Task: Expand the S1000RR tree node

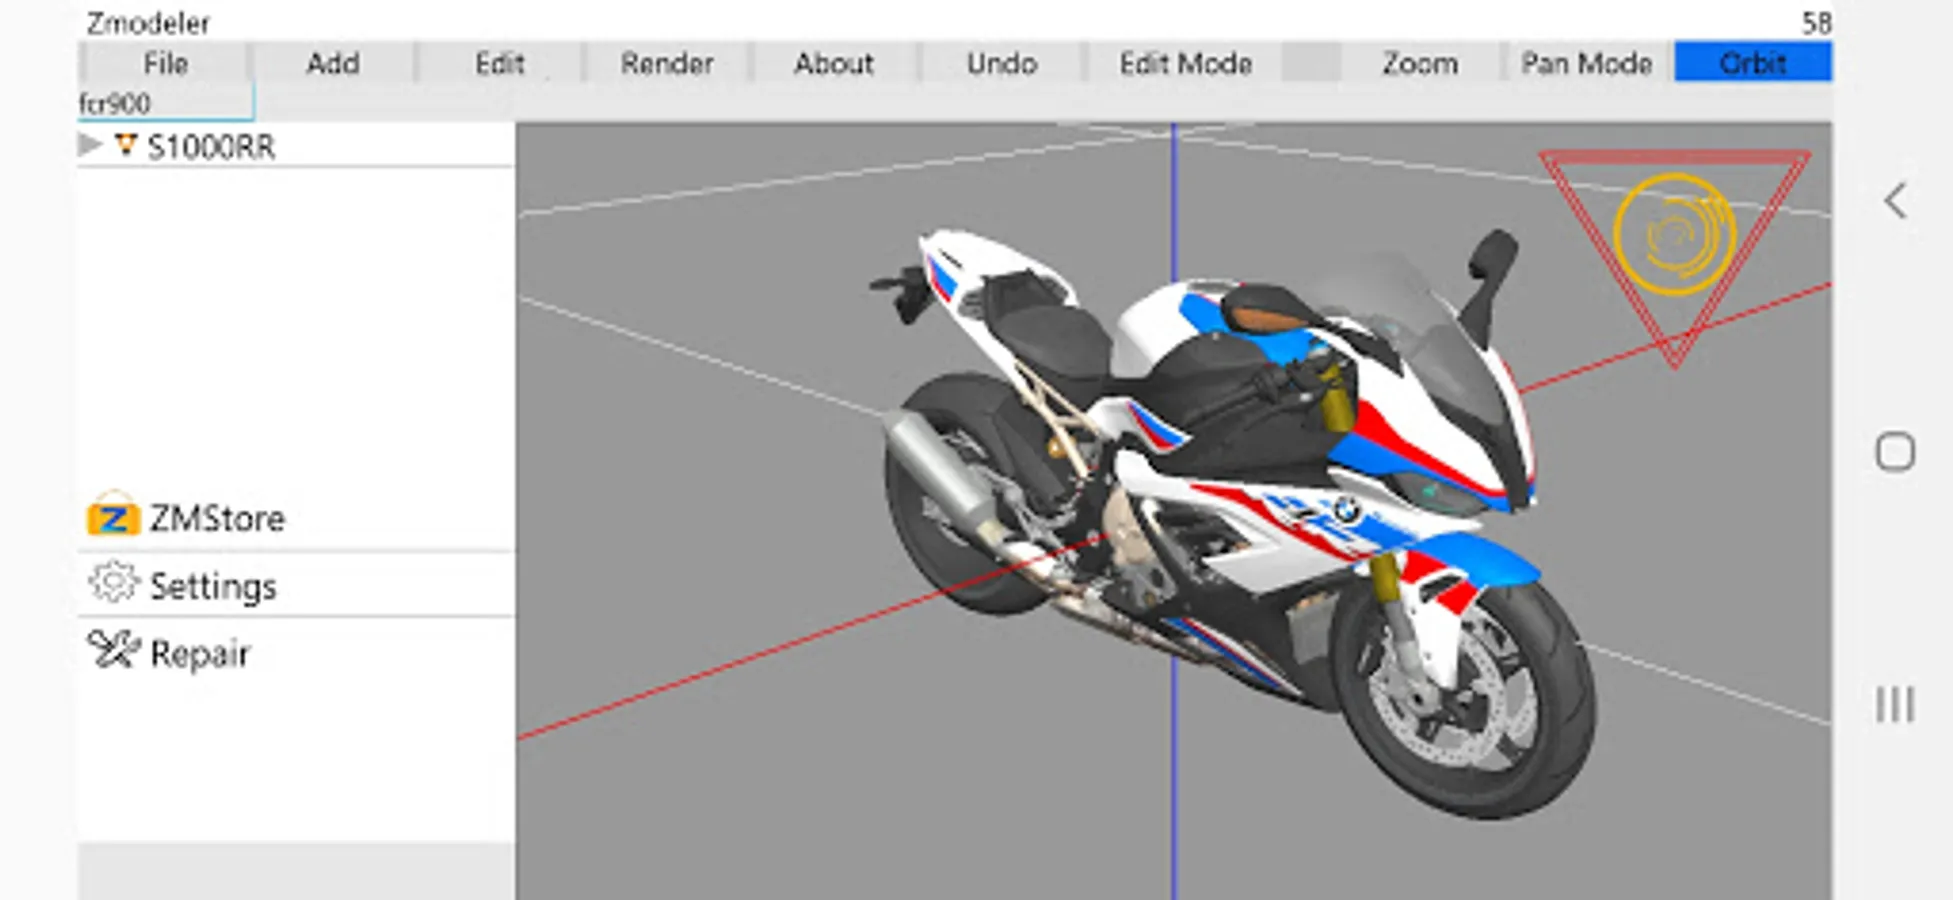Action: coord(90,145)
